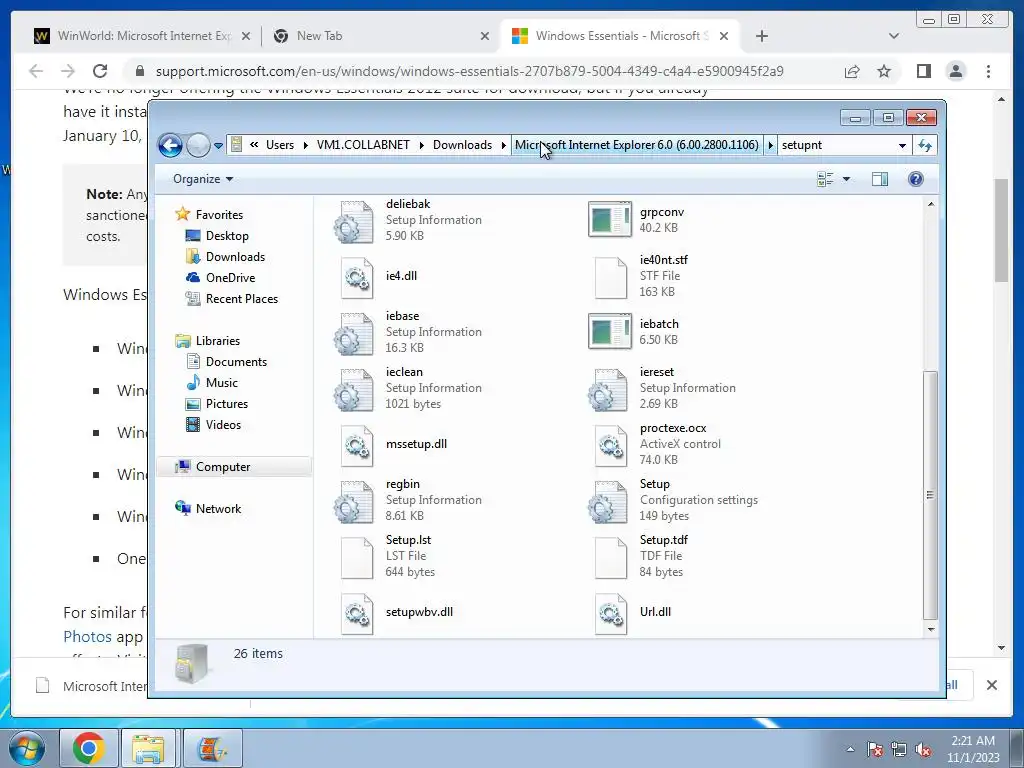1024x768 pixels.
Task: Open Pictures library
Action: [227, 404]
